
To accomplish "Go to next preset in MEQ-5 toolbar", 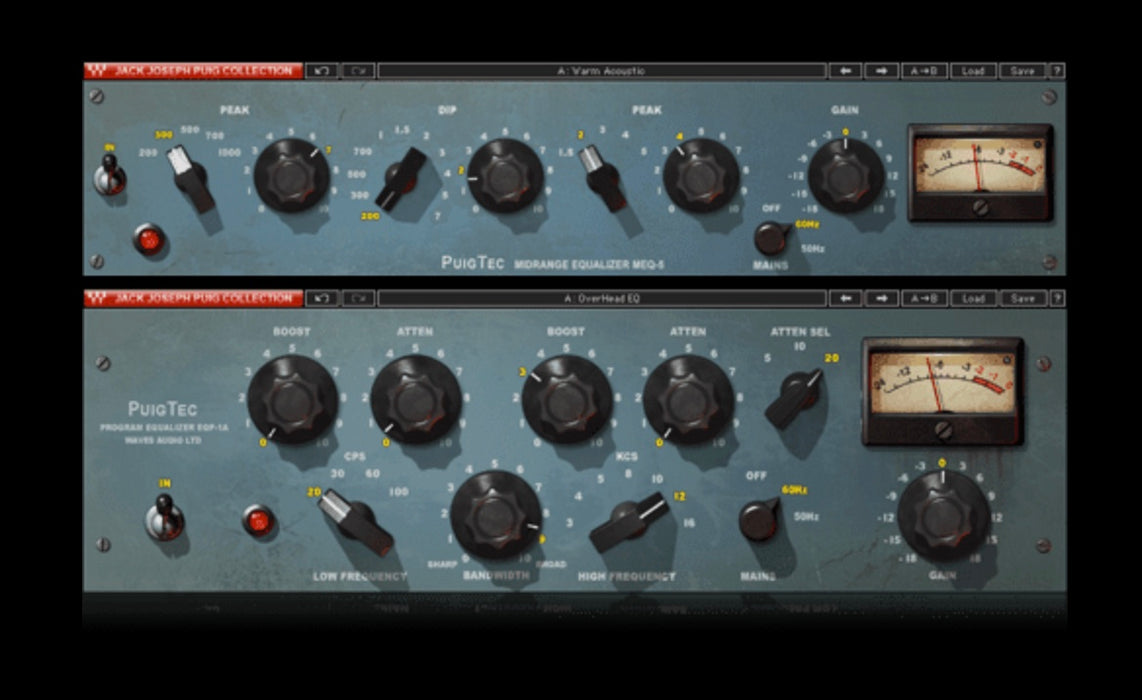I will pos(881,71).
